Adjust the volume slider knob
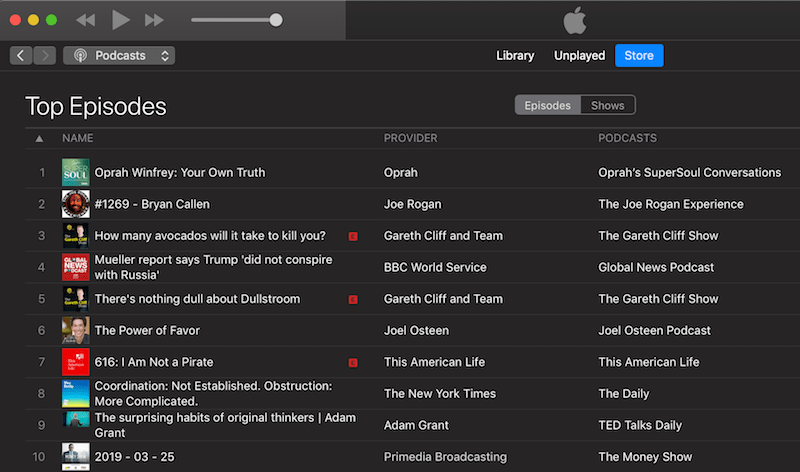The height and width of the screenshot is (472, 800). point(276,20)
